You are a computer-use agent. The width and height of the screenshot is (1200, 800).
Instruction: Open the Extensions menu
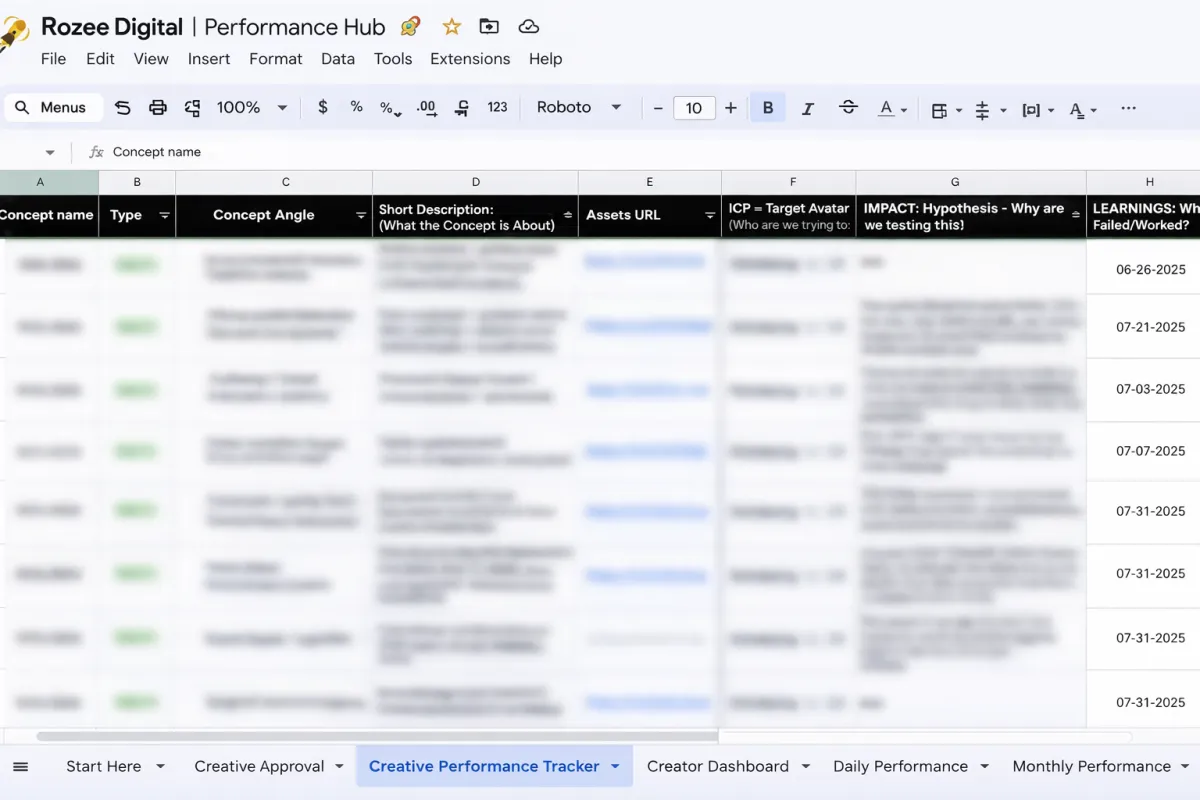click(x=470, y=59)
